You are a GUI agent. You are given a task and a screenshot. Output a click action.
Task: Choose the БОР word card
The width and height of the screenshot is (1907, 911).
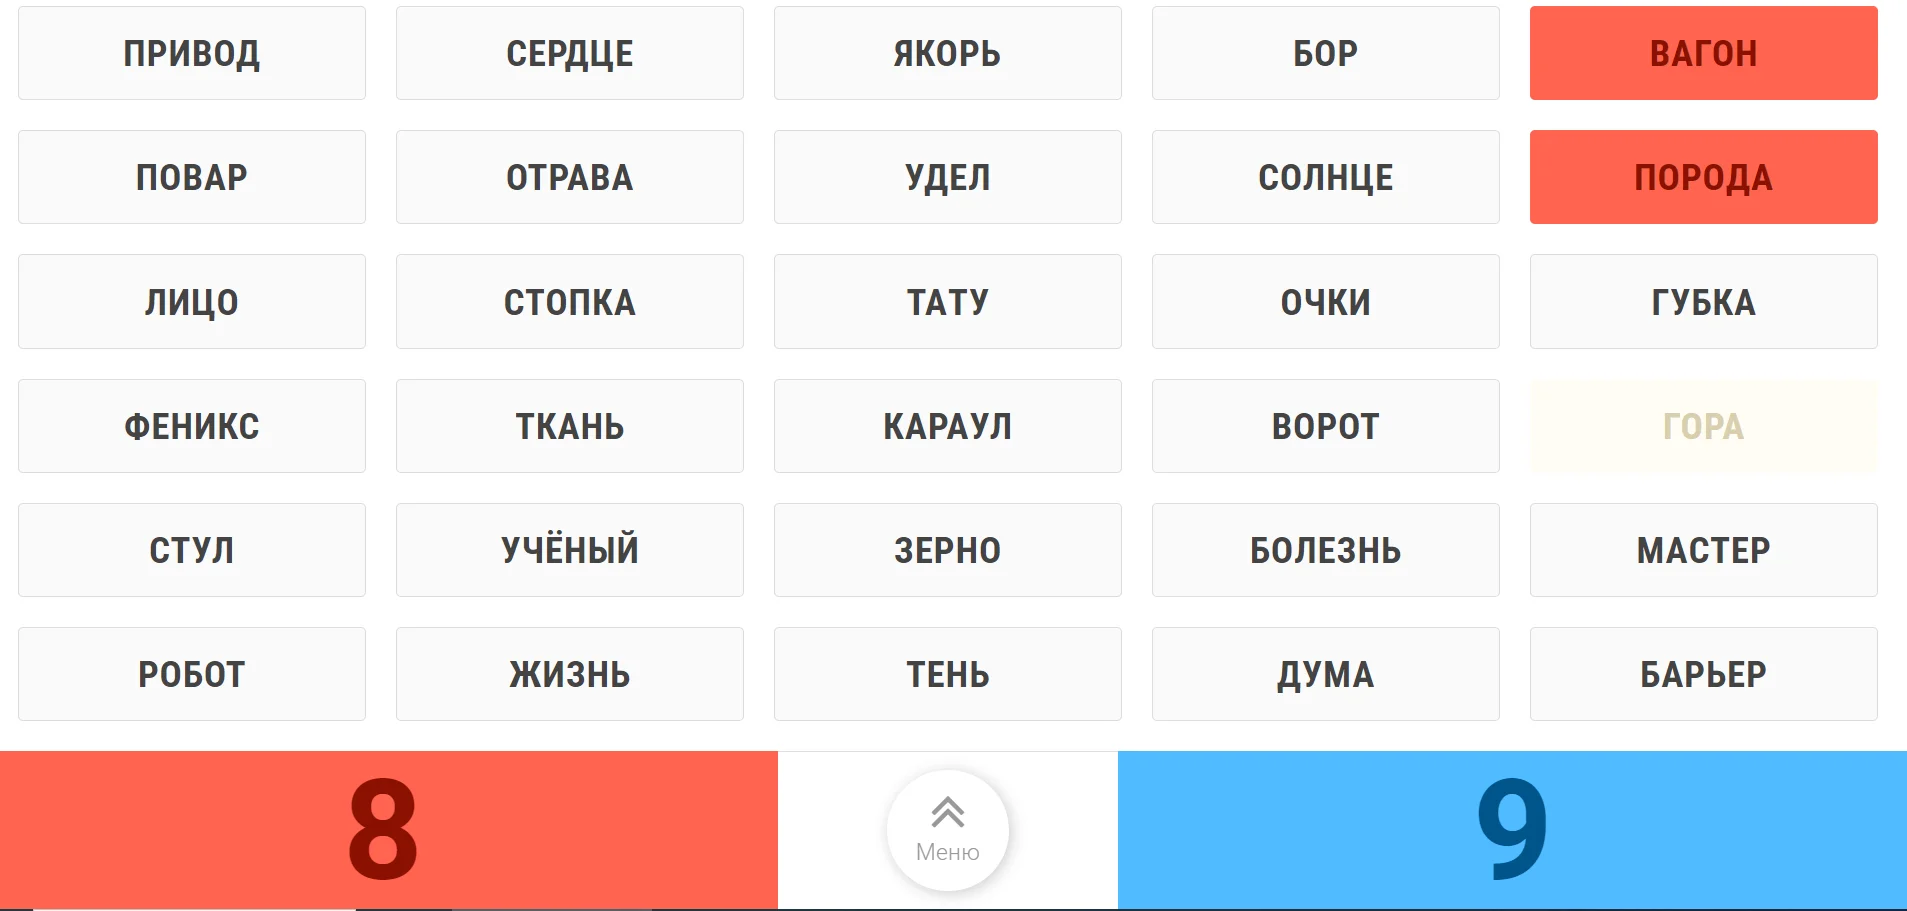[x=1325, y=53]
